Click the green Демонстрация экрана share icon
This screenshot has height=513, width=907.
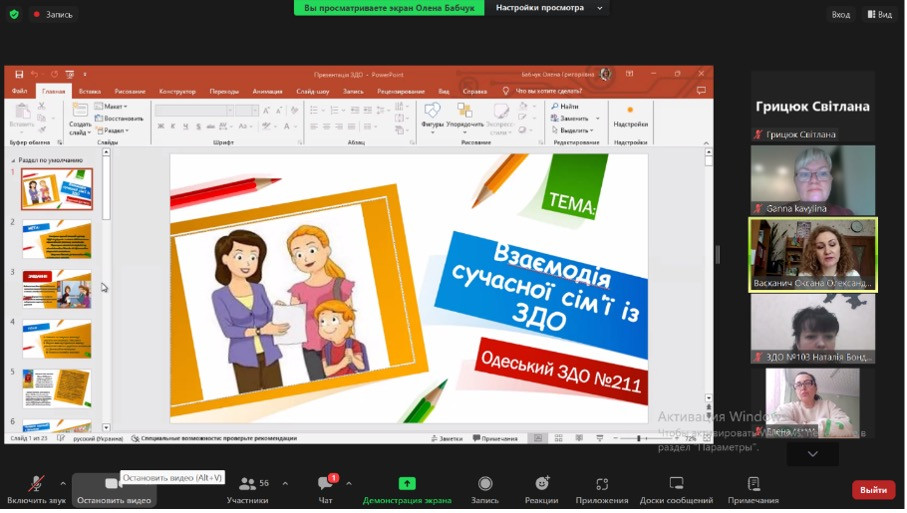tap(407, 486)
